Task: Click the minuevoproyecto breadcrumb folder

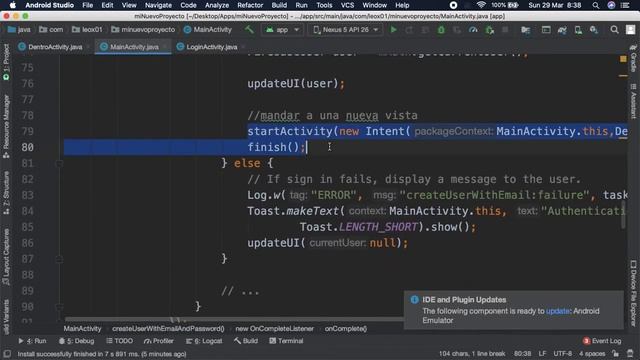Action: (x=143, y=30)
